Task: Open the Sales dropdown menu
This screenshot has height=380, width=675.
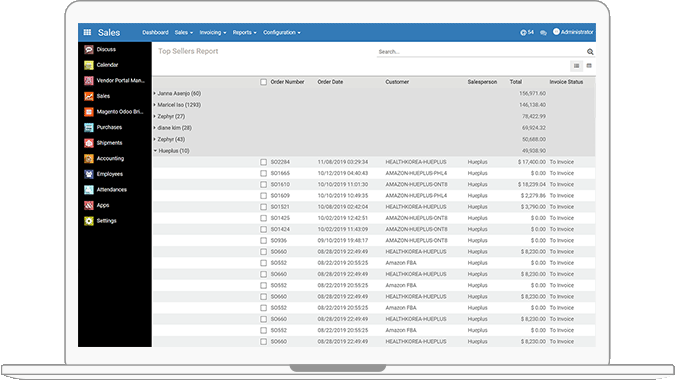Action: point(184,33)
